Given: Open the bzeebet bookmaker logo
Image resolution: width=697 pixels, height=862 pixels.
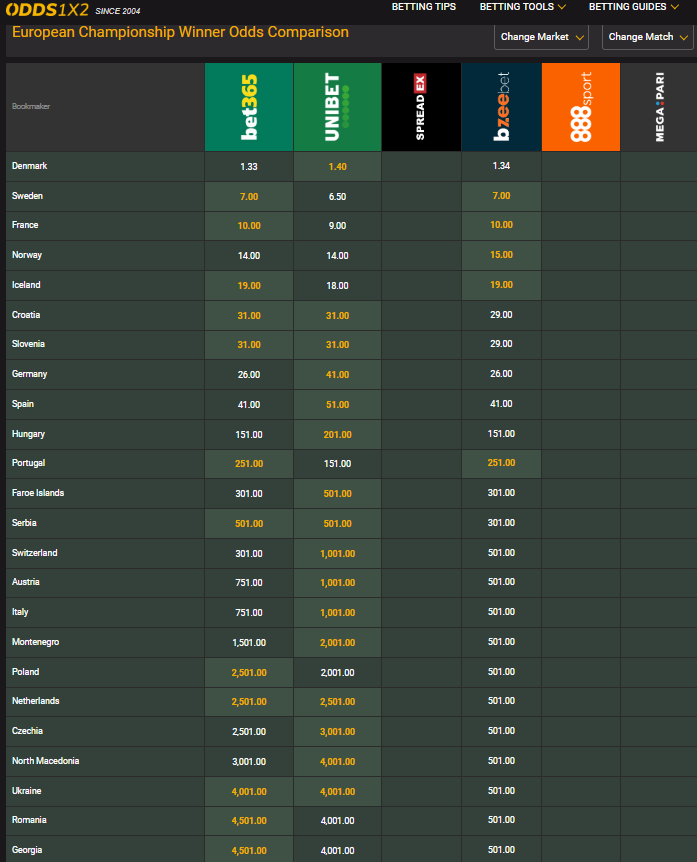Looking at the screenshot, I should point(501,107).
